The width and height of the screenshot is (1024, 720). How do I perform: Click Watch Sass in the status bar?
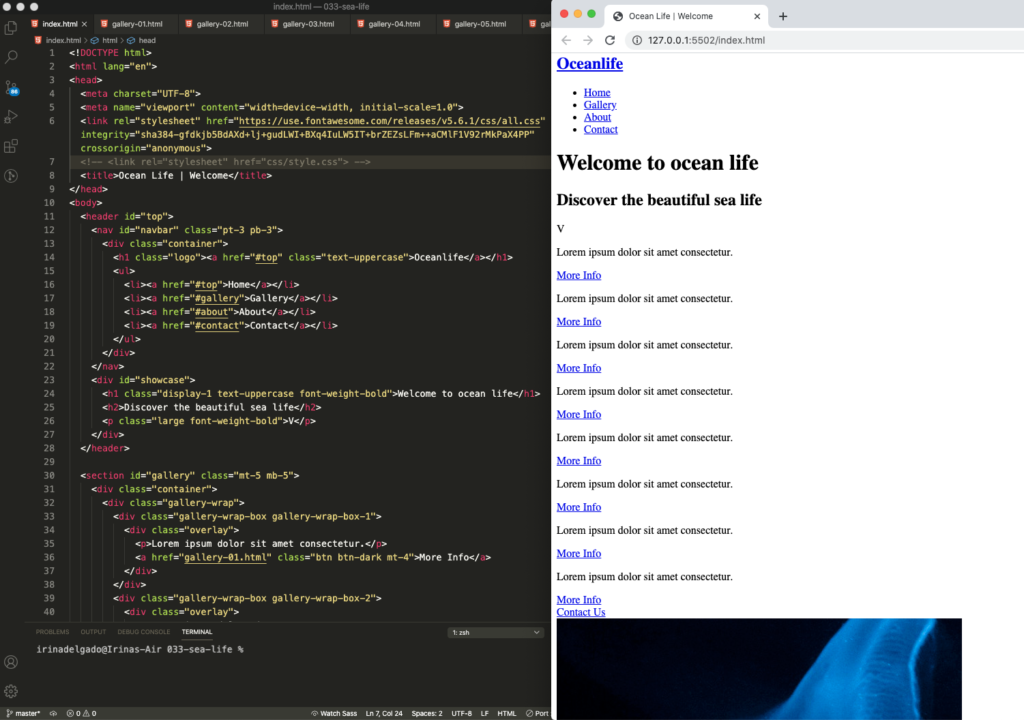[x=334, y=713]
